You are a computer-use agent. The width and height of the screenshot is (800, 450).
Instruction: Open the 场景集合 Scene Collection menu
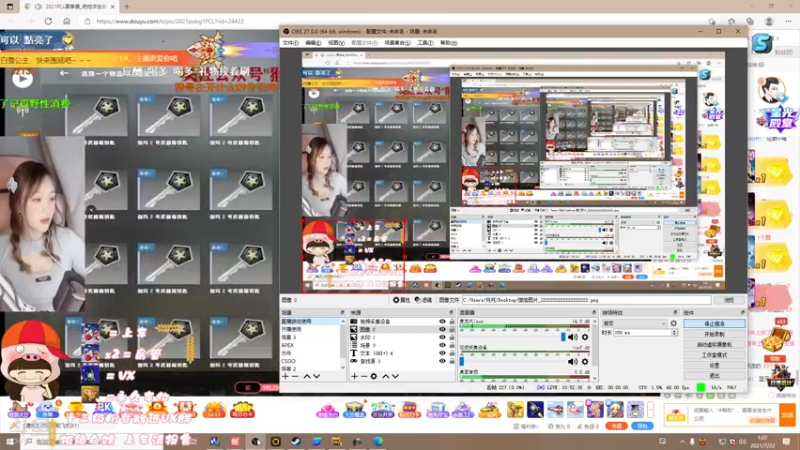click(x=397, y=43)
